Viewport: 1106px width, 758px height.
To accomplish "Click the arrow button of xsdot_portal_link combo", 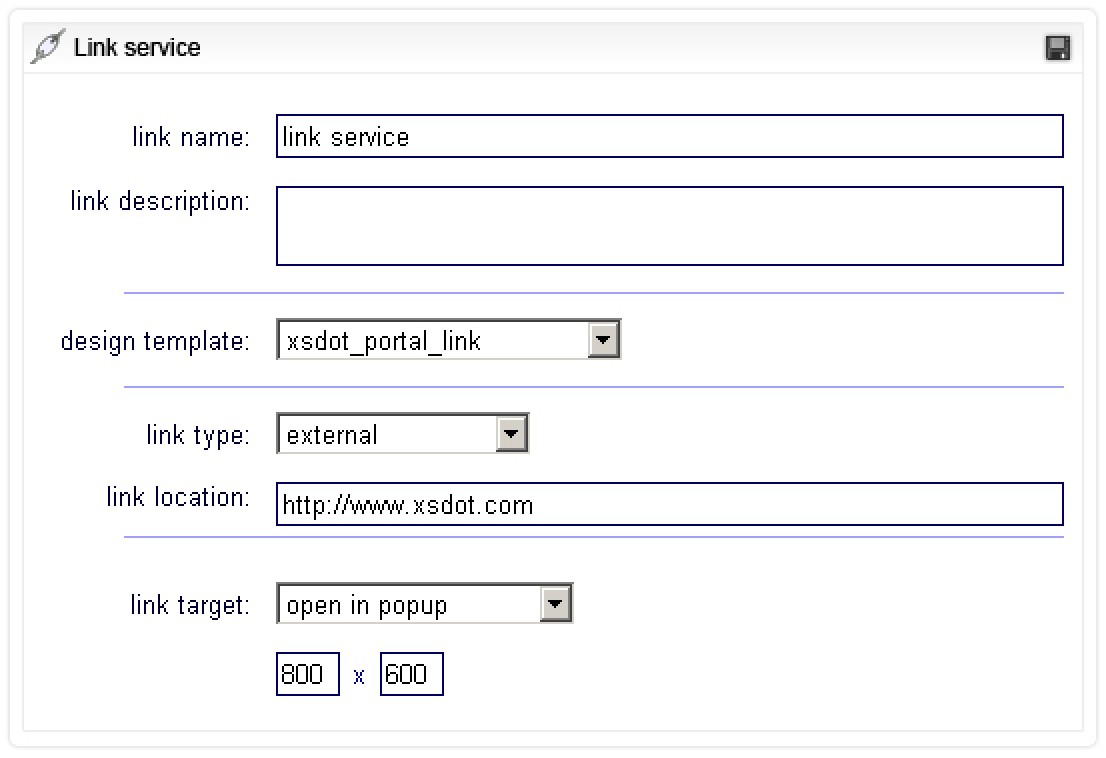I will tap(602, 341).
